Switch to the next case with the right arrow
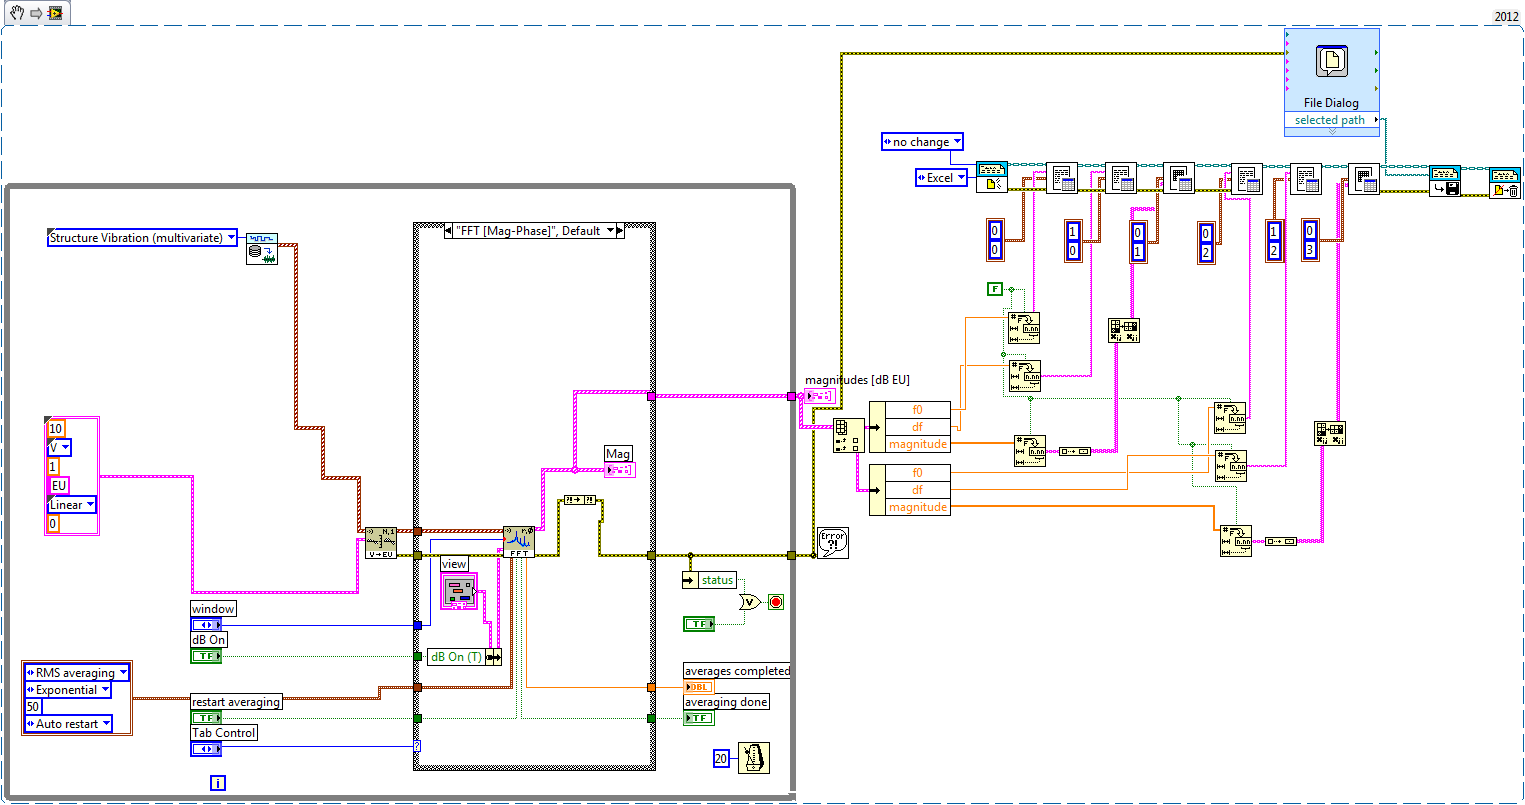Screen dimensions: 1525x805 click(620, 231)
